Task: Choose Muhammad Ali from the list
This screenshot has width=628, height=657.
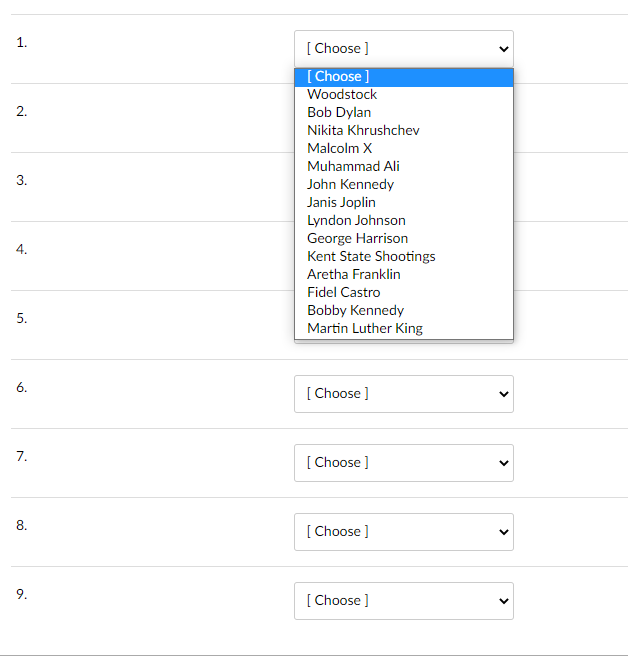Action: tap(353, 166)
